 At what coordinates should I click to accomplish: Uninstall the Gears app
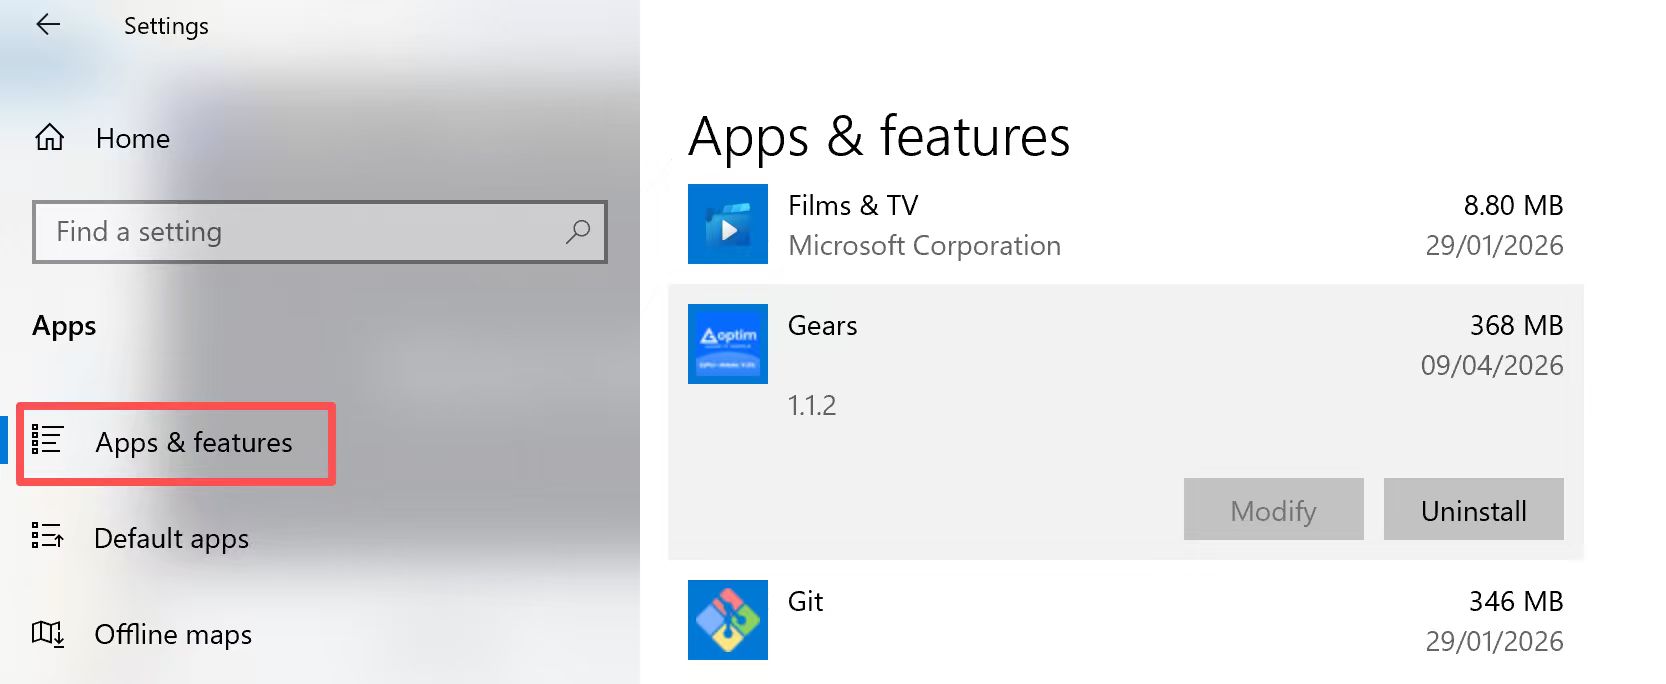(1474, 509)
